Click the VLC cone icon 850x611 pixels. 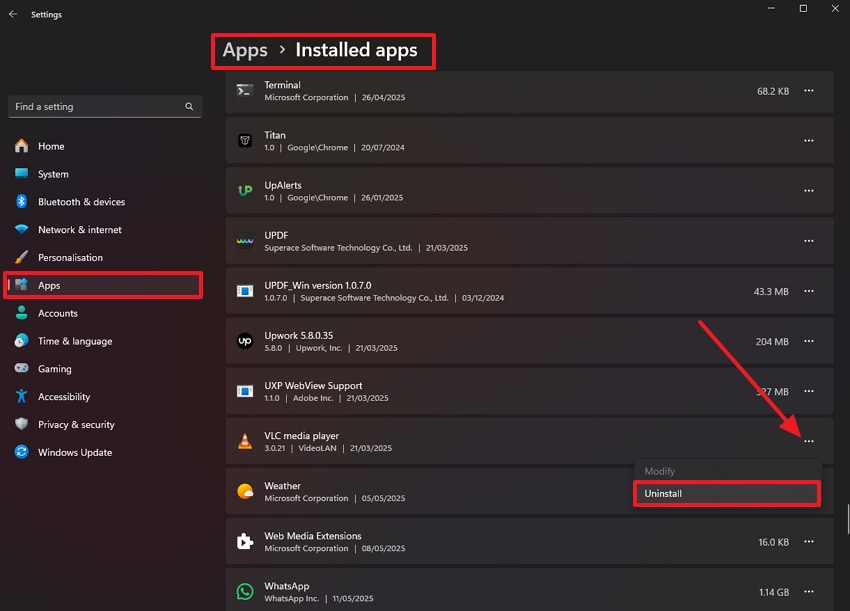click(245, 441)
